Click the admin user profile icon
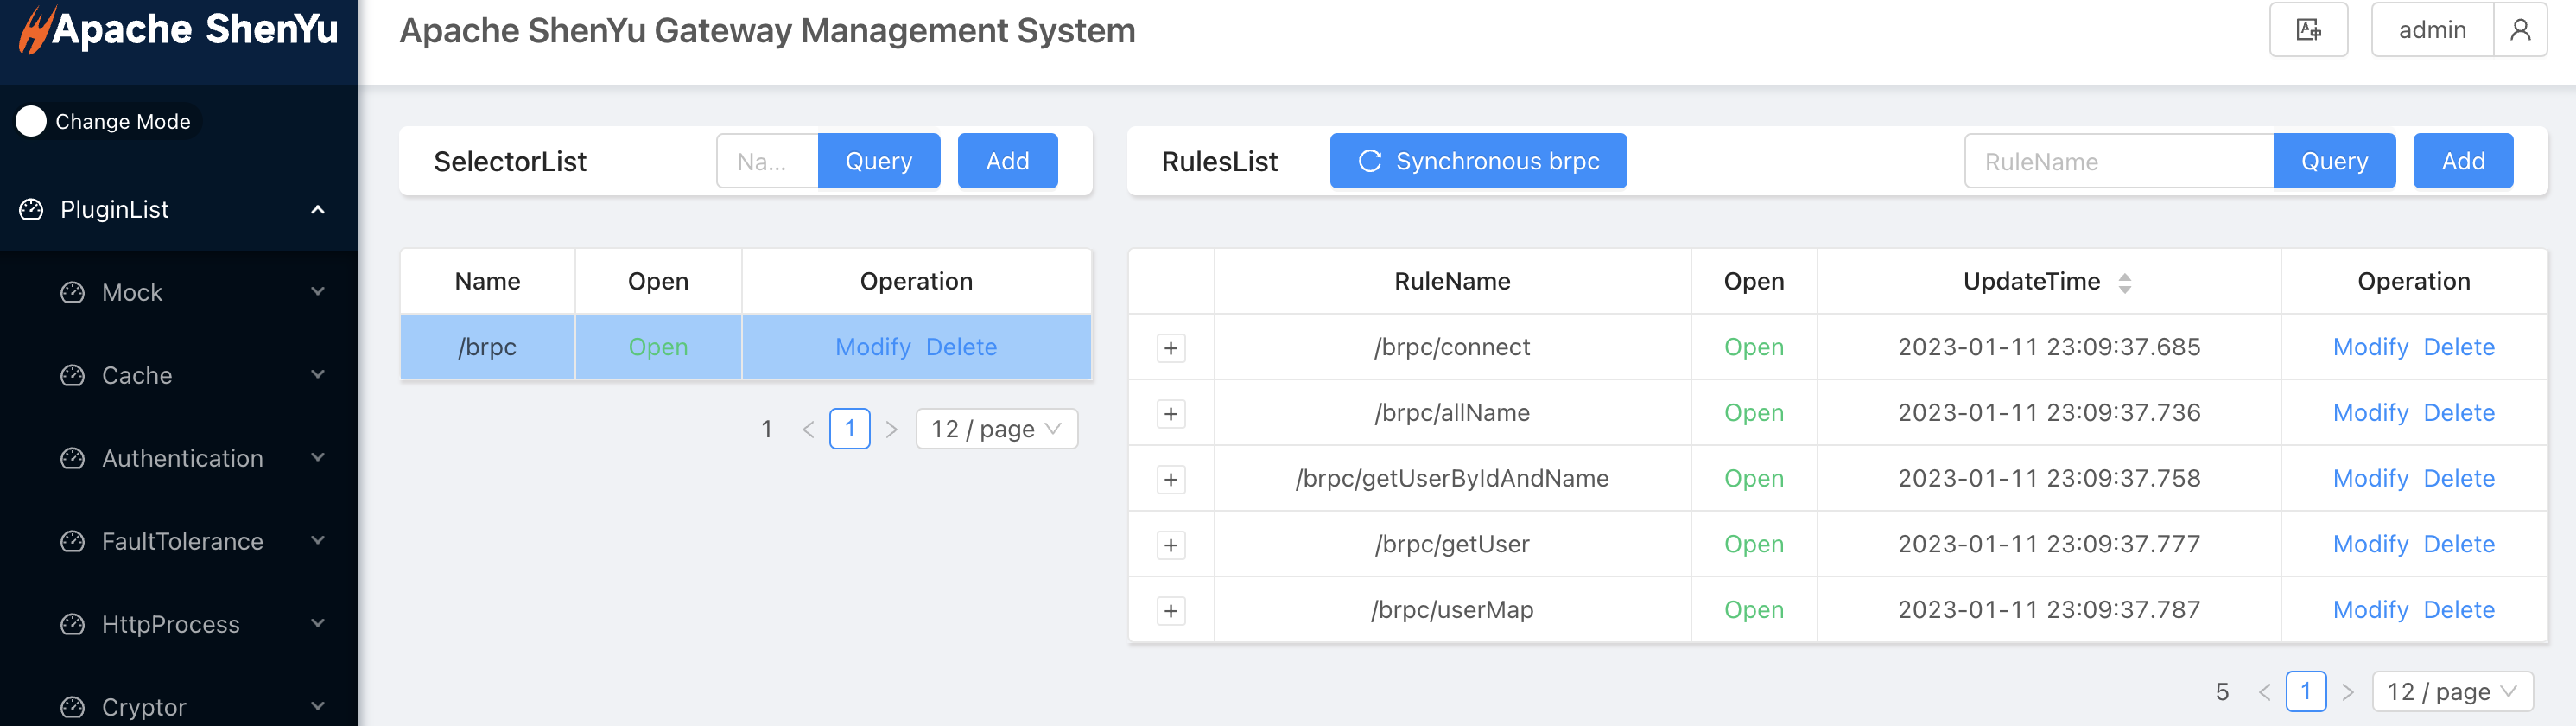 pos(2519,30)
